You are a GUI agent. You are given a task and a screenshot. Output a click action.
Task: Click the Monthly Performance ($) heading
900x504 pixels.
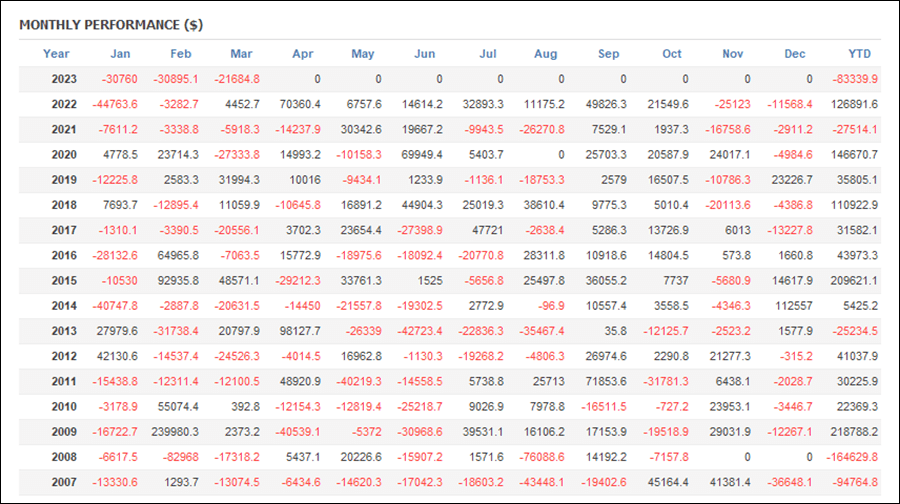[111, 25]
